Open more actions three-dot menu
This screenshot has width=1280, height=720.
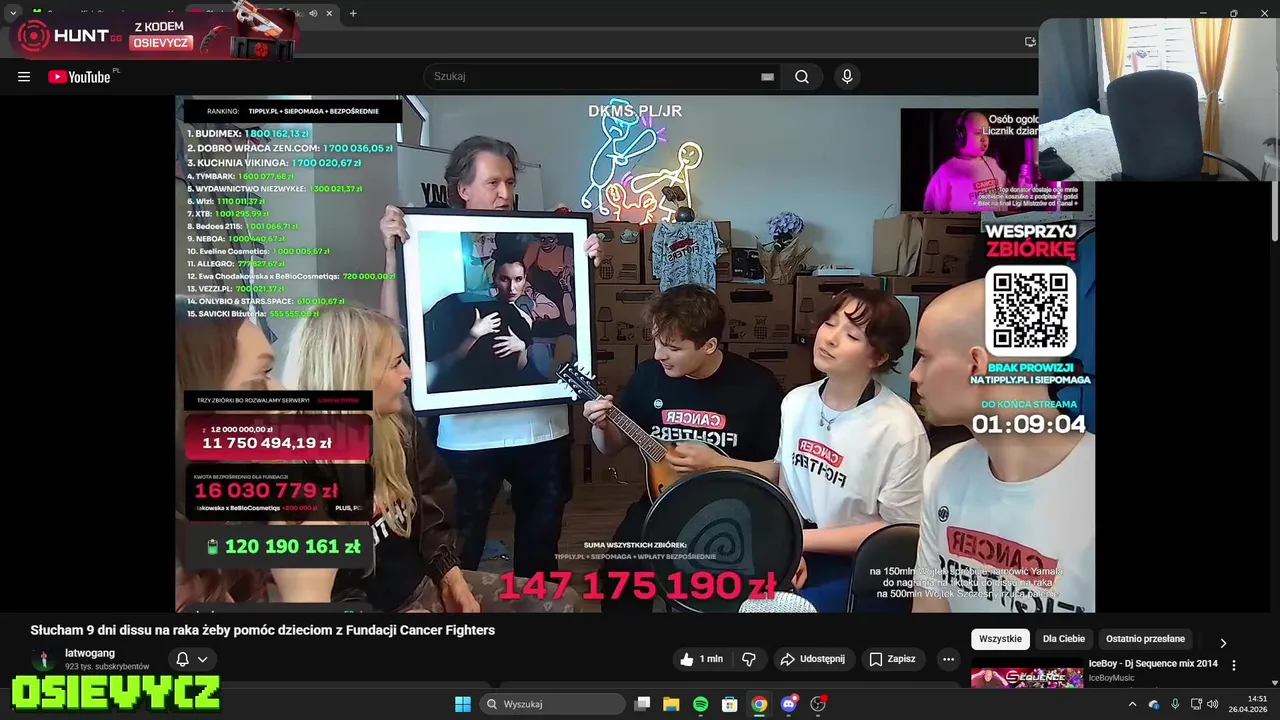pos(948,659)
